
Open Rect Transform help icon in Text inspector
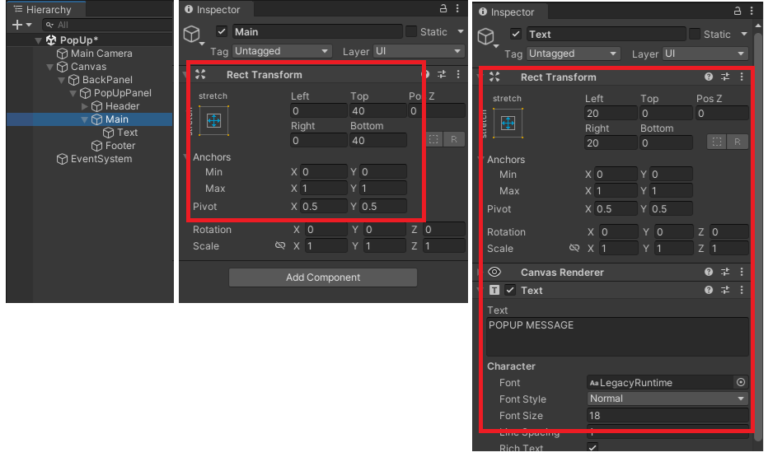click(x=709, y=77)
